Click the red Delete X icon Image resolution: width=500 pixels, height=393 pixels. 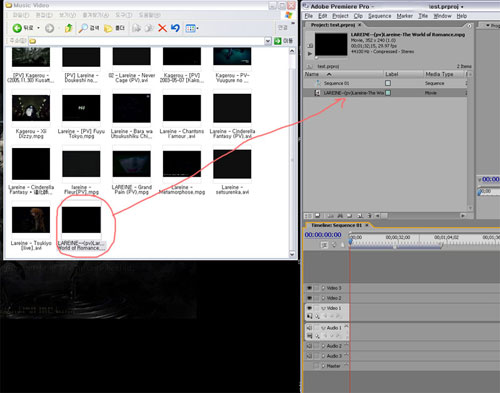pos(162,28)
